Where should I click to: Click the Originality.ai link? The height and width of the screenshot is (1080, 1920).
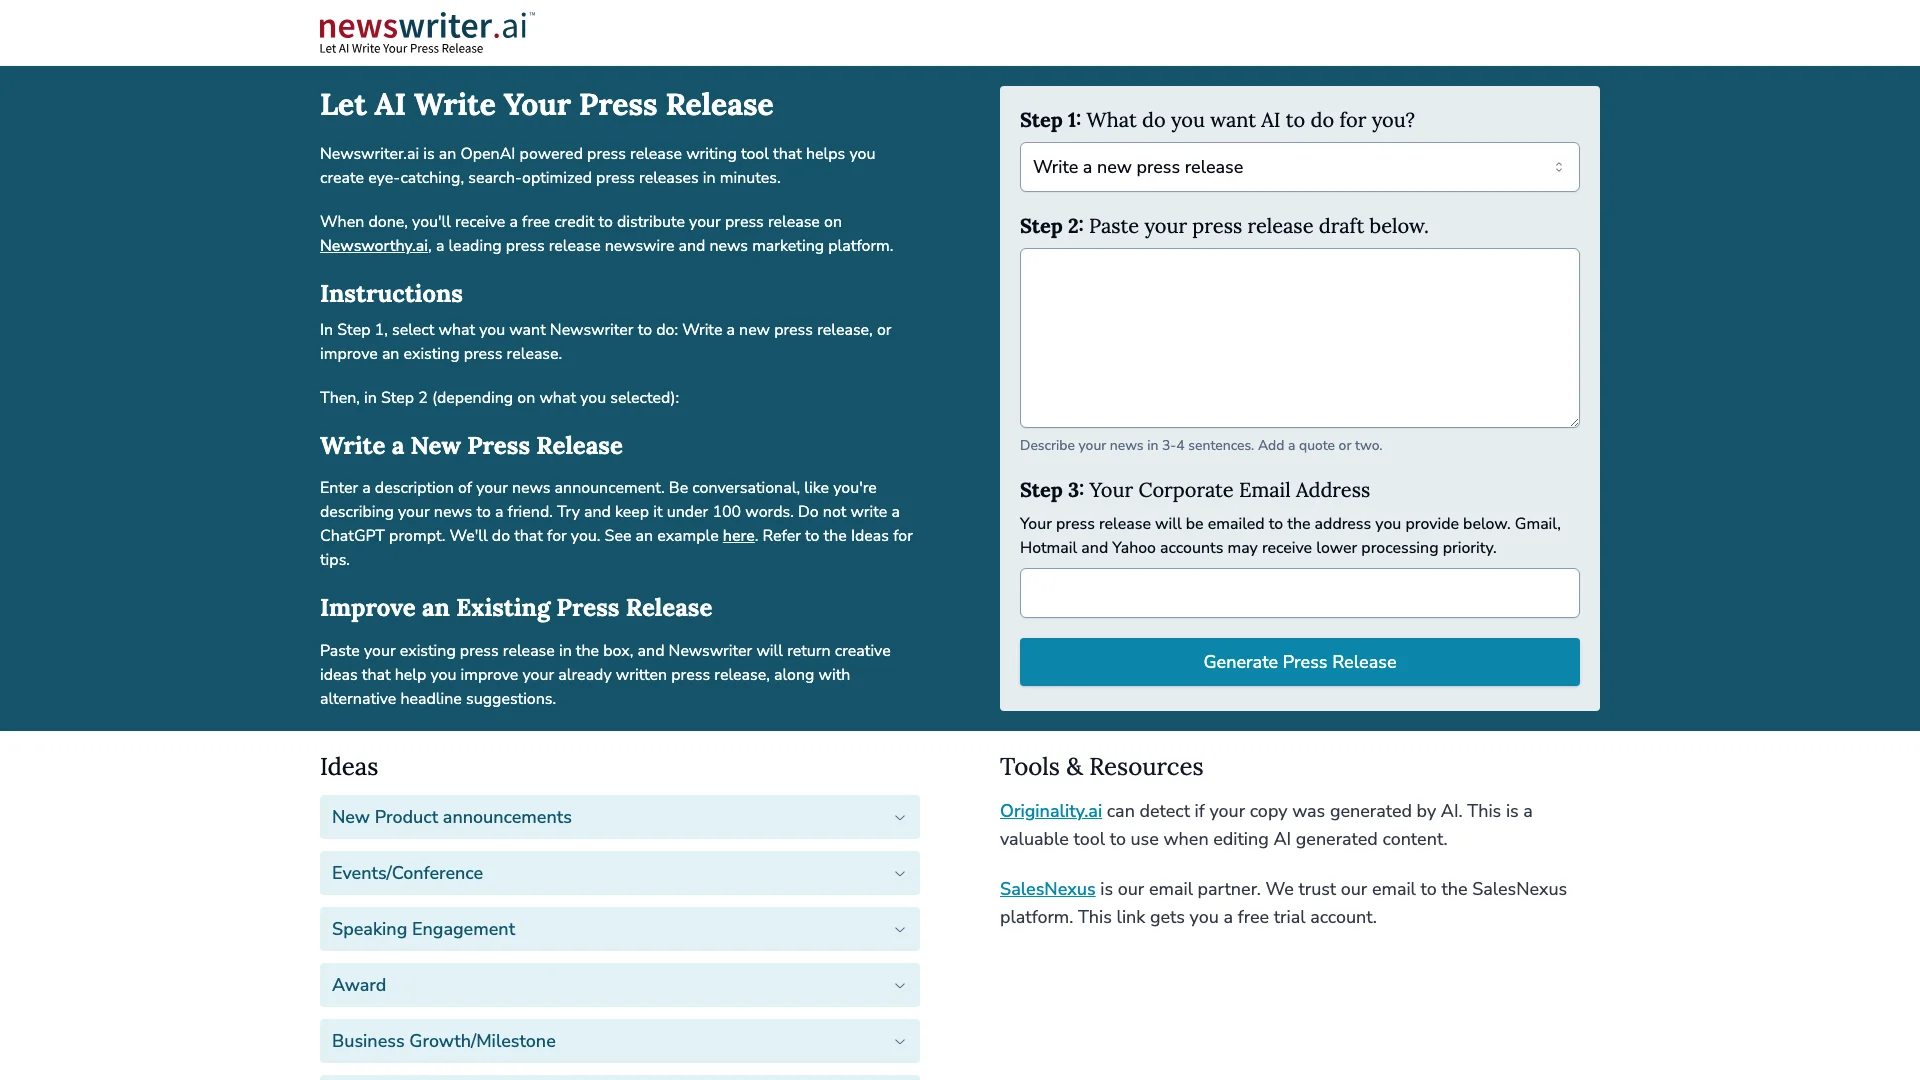(1051, 810)
